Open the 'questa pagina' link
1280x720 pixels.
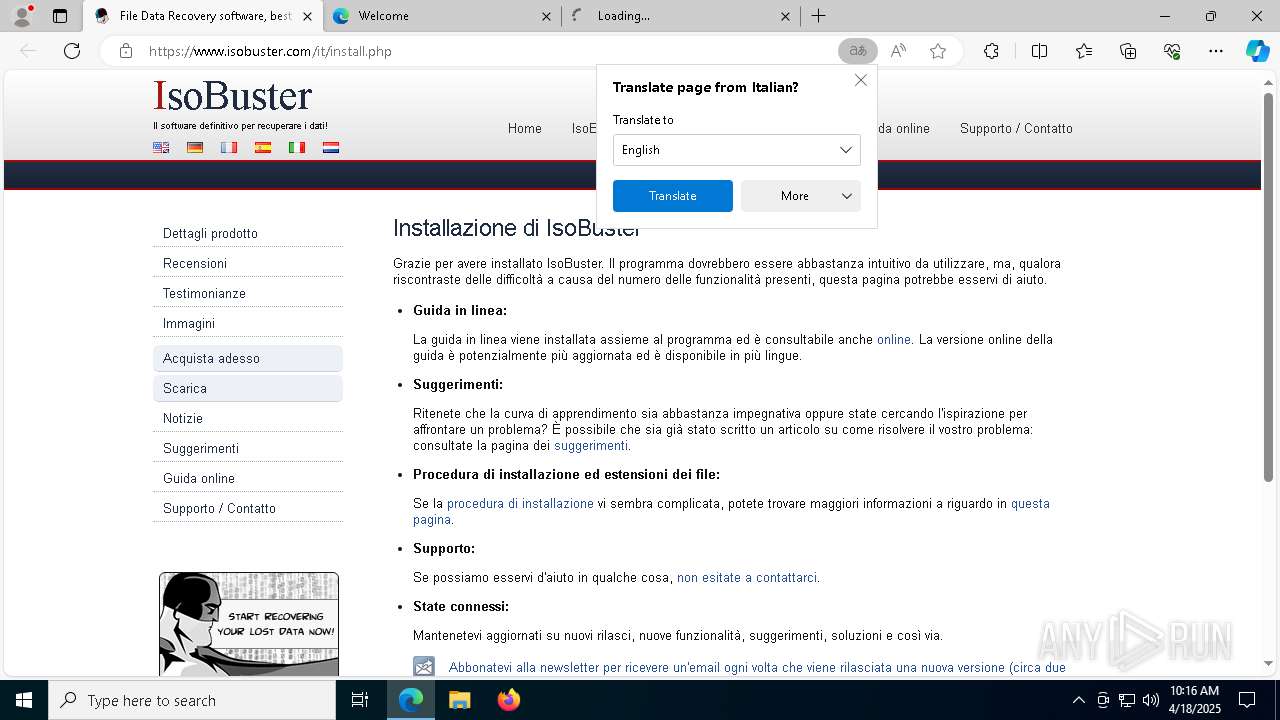coord(1030,503)
